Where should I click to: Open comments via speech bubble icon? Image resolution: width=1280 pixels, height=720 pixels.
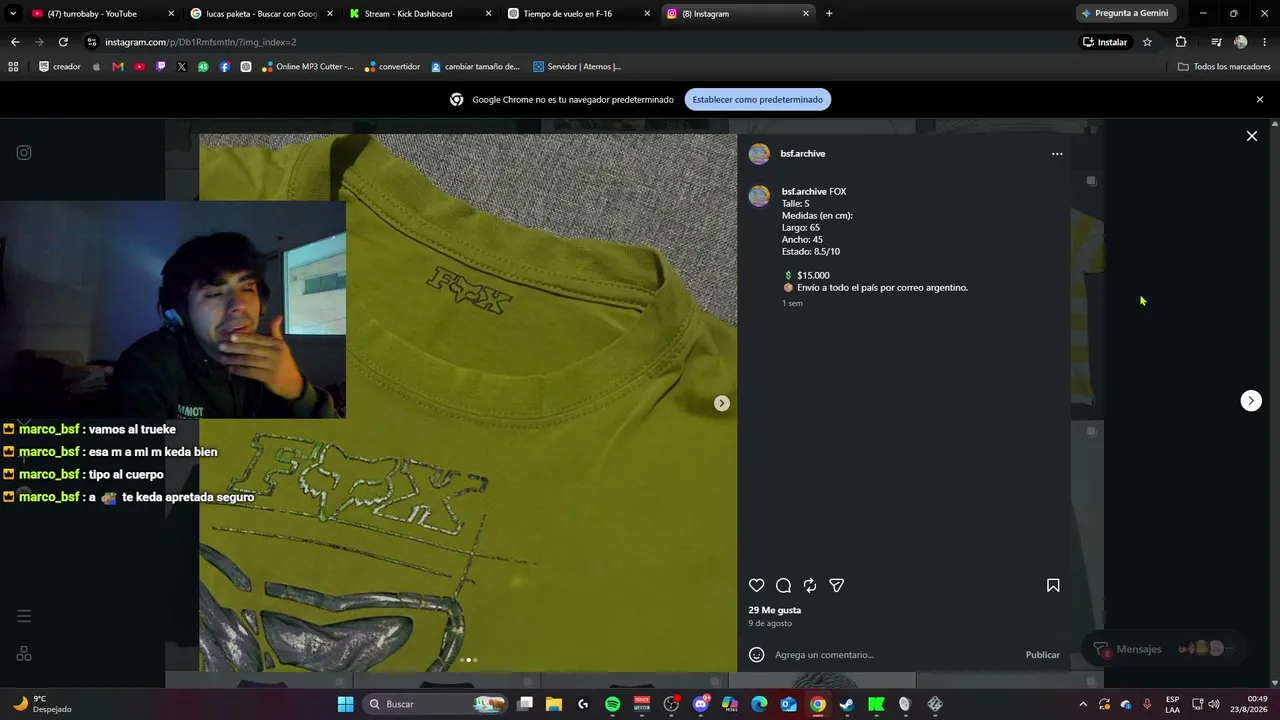click(x=784, y=586)
